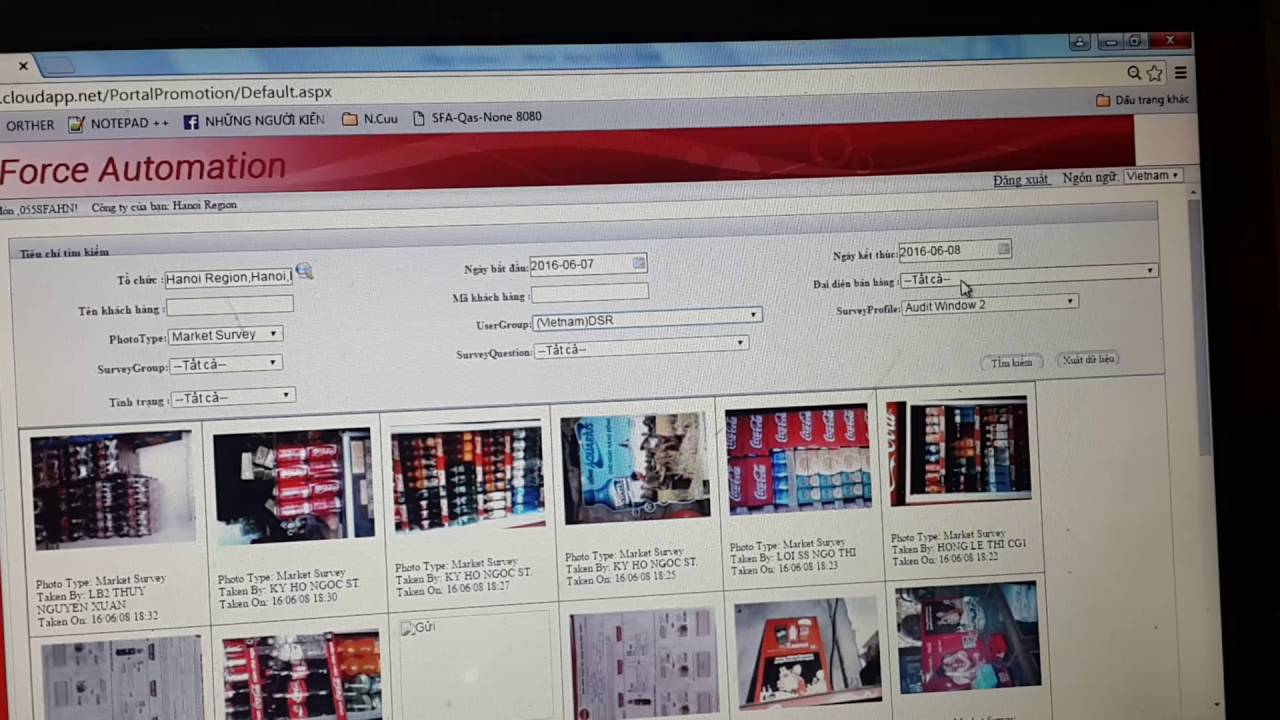The height and width of the screenshot is (720, 1280).
Task: Open calendar for Ngày bắt đầu date
Action: pos(638,263)
